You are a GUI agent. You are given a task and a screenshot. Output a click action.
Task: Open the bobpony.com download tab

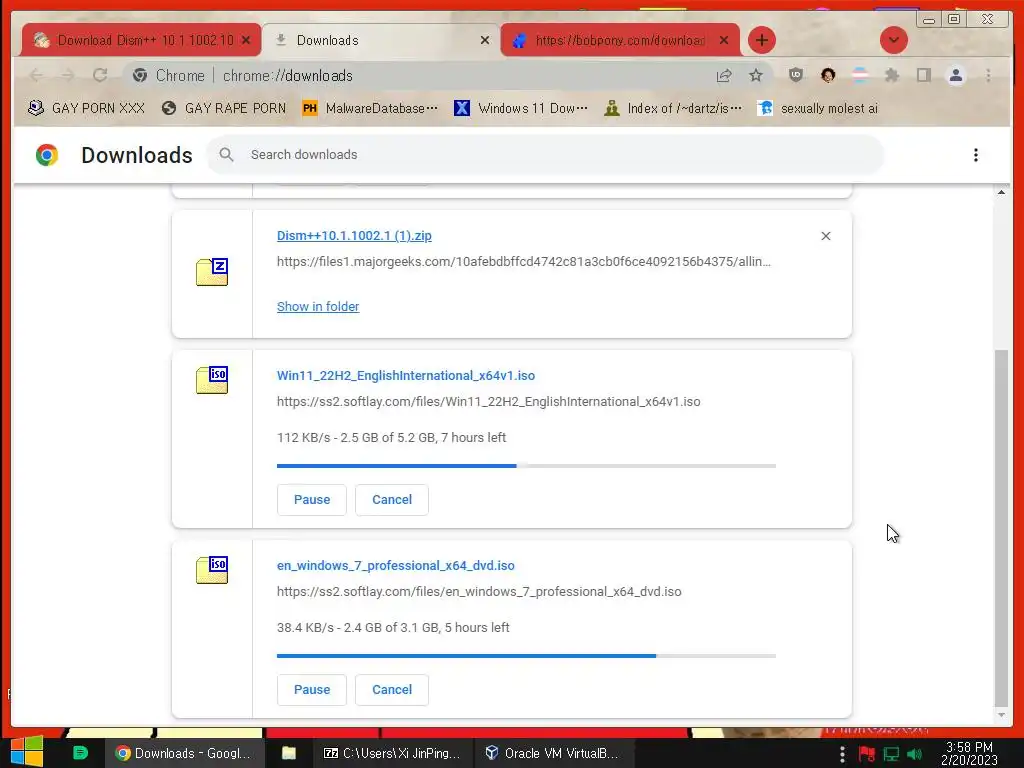(619, 40)
